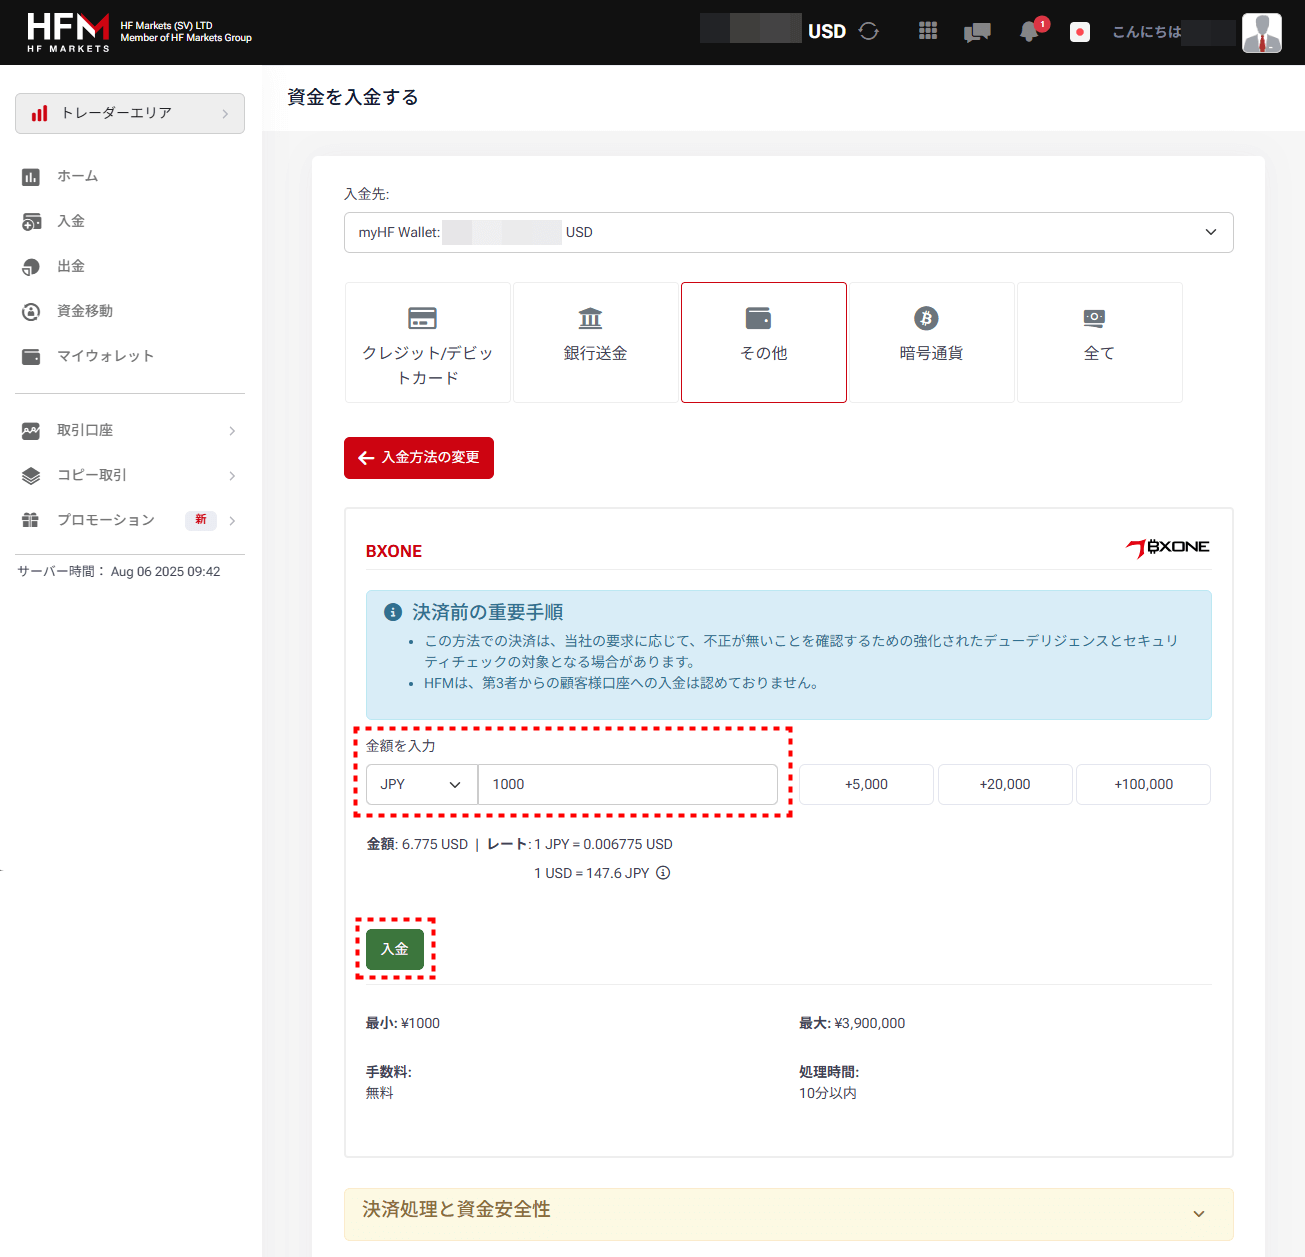This screenshot has height=1257, width=1305.
Task: Click the info icon beside 決済前の重要手順
Action: tap(393, 612)
